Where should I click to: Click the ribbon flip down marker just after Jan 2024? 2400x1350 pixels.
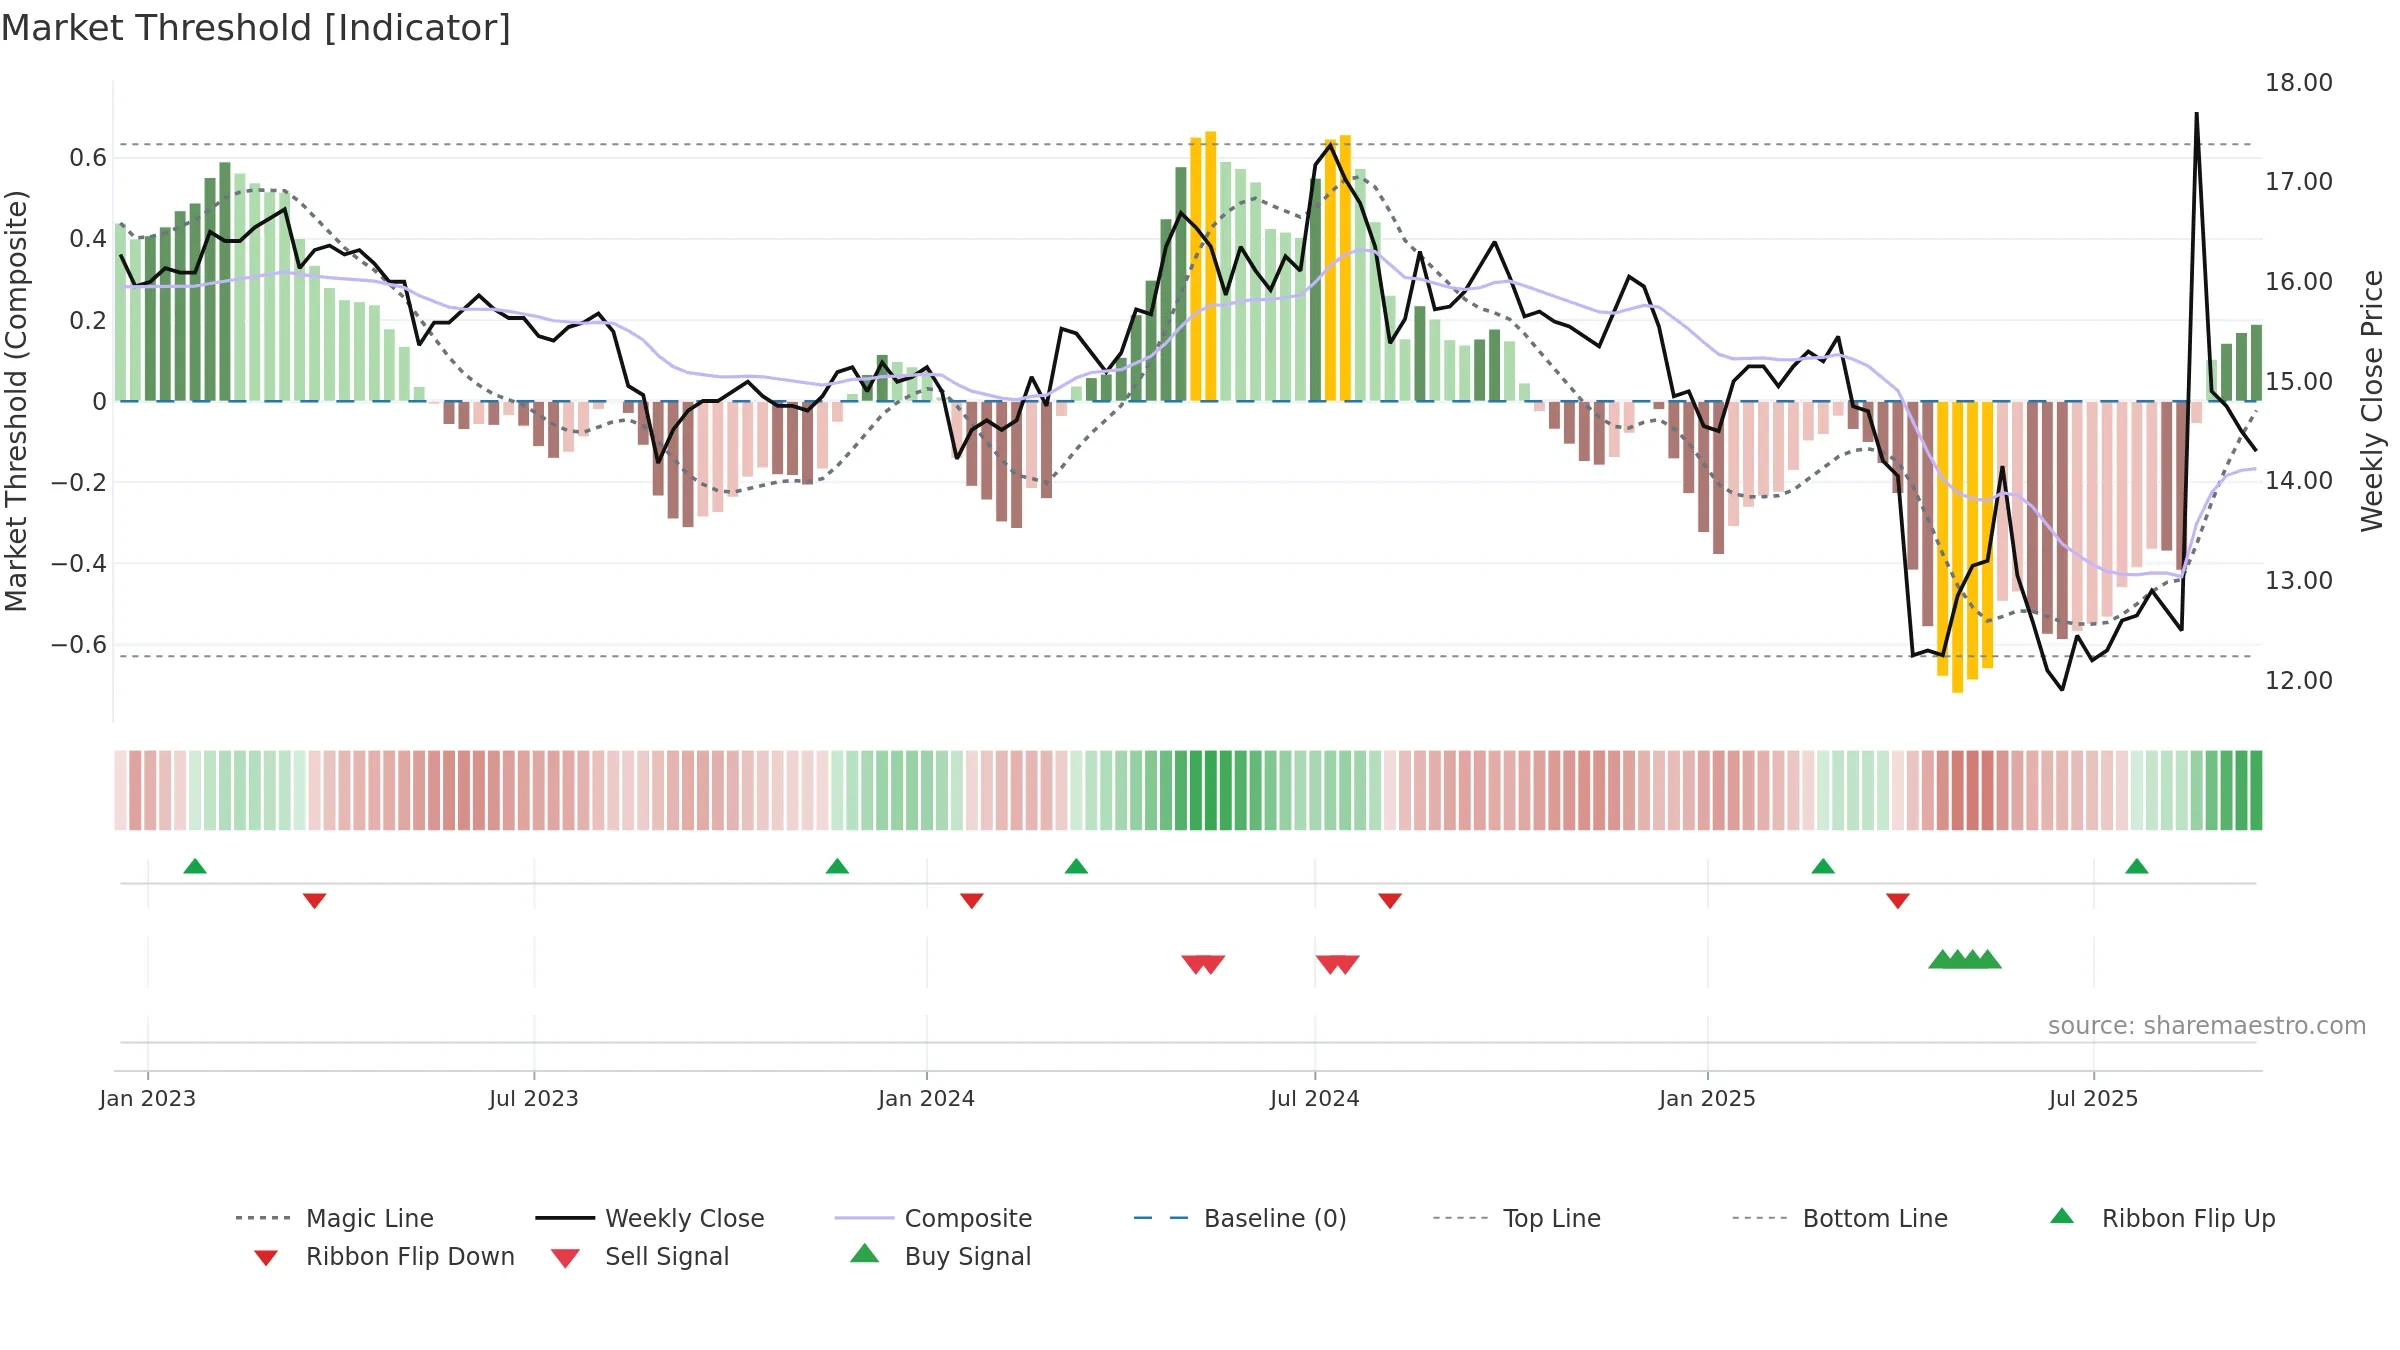[x=972, y=901]
